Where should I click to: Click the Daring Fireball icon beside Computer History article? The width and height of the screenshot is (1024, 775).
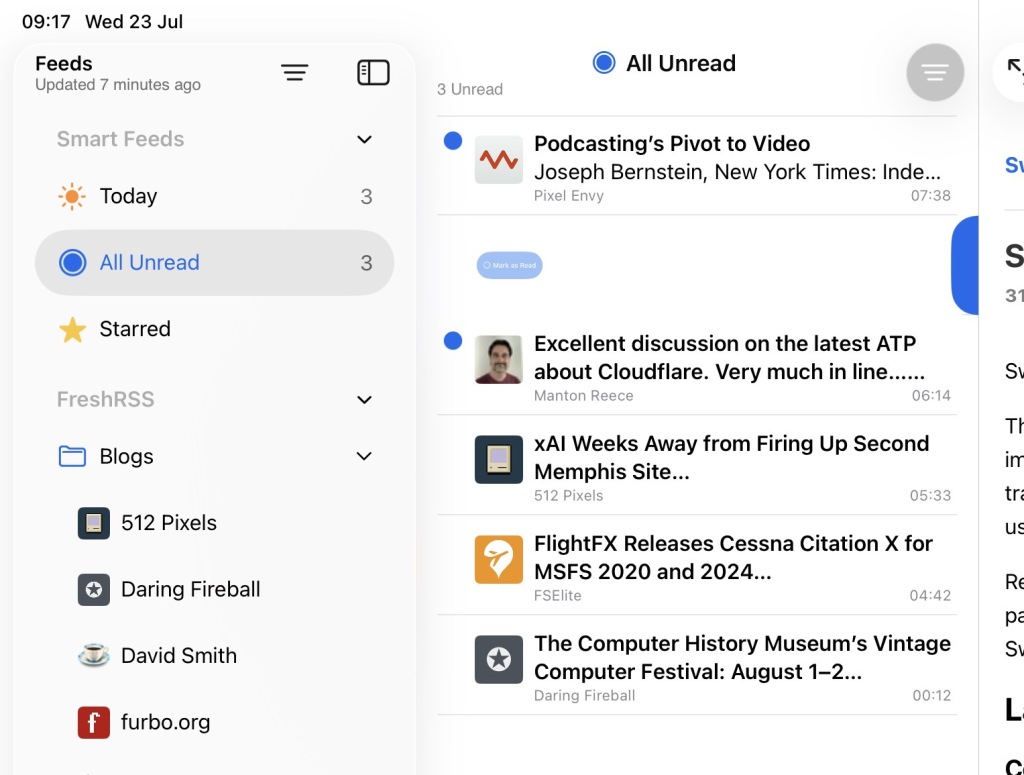click(x=498, y=659)
